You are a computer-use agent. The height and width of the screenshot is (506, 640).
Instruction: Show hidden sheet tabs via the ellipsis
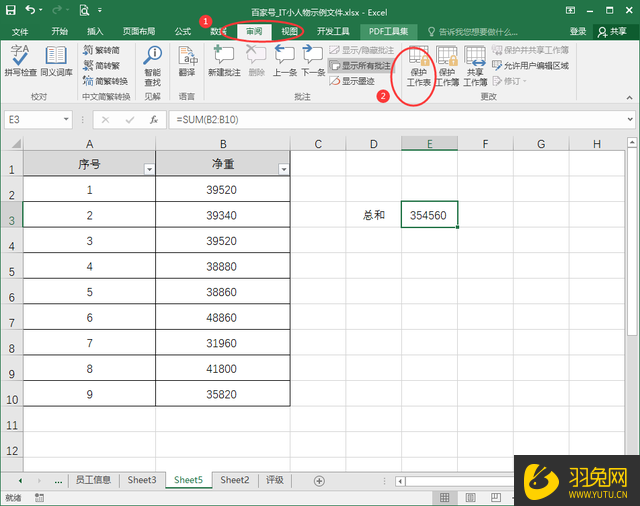pyautogui.click(x=58, y=481)
